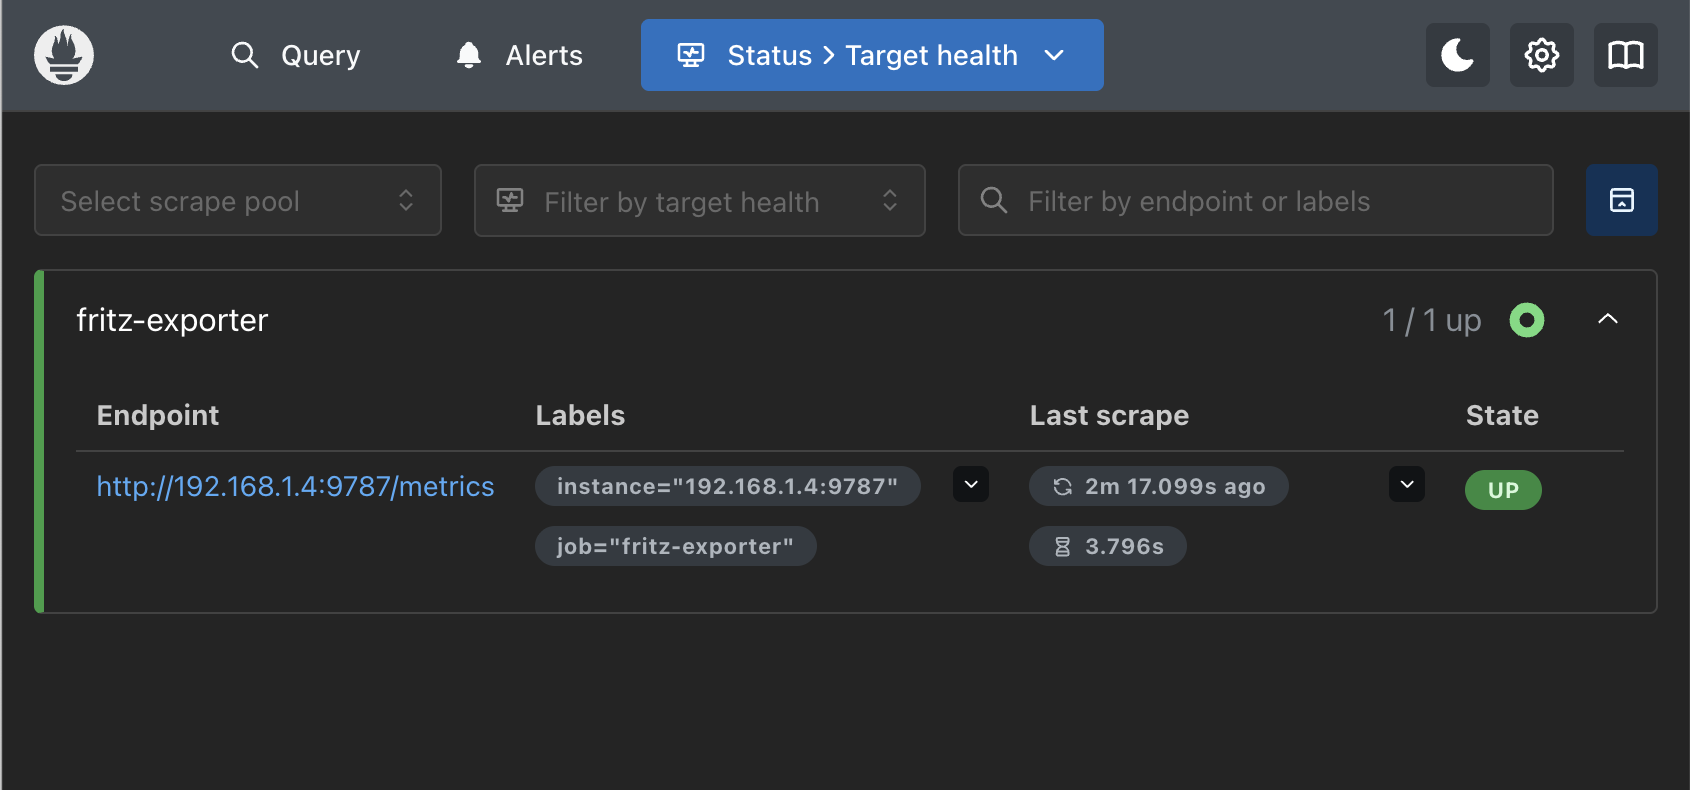Image resolution: width=1690 pixels, height=790 pixels.
Task: Toggle dark mode with moon icon
Action: (1457, 55)
